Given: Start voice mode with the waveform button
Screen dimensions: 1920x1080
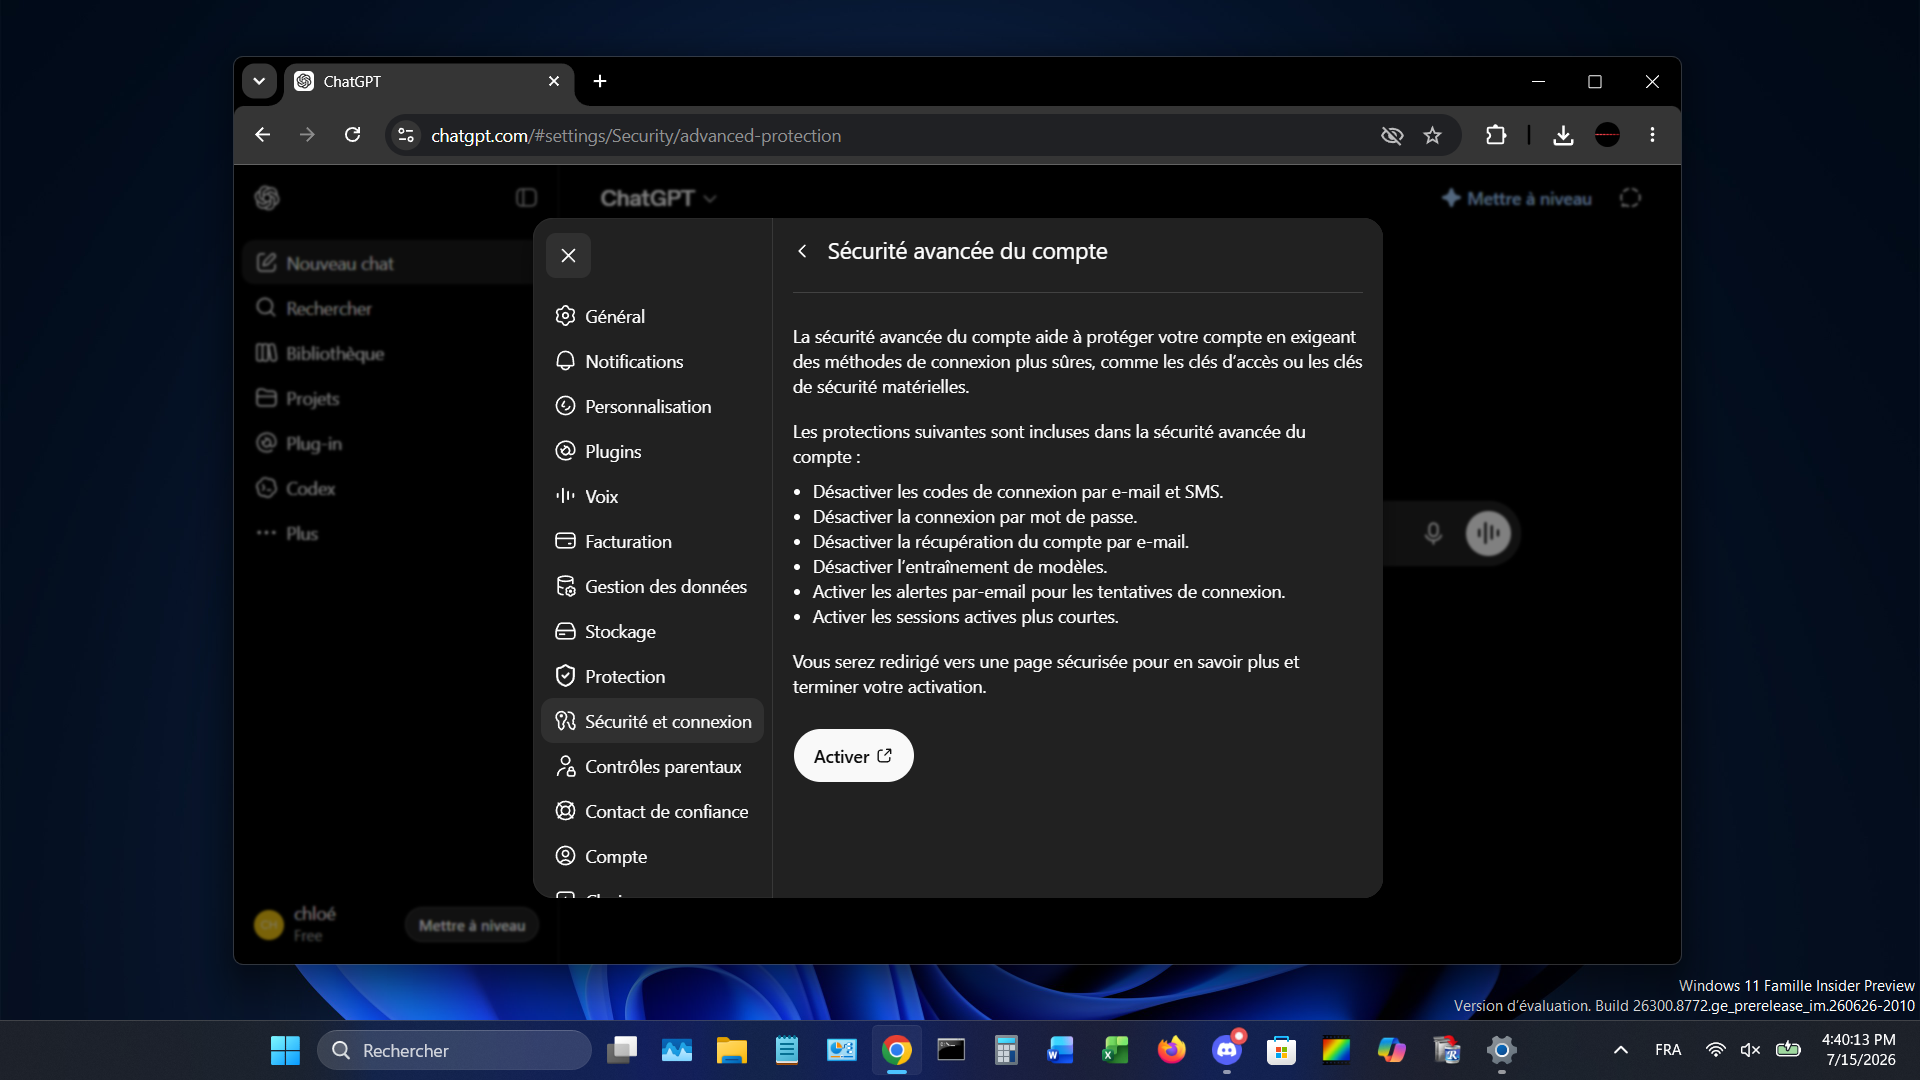Looking at the screenshot, I should [1488, 533].
